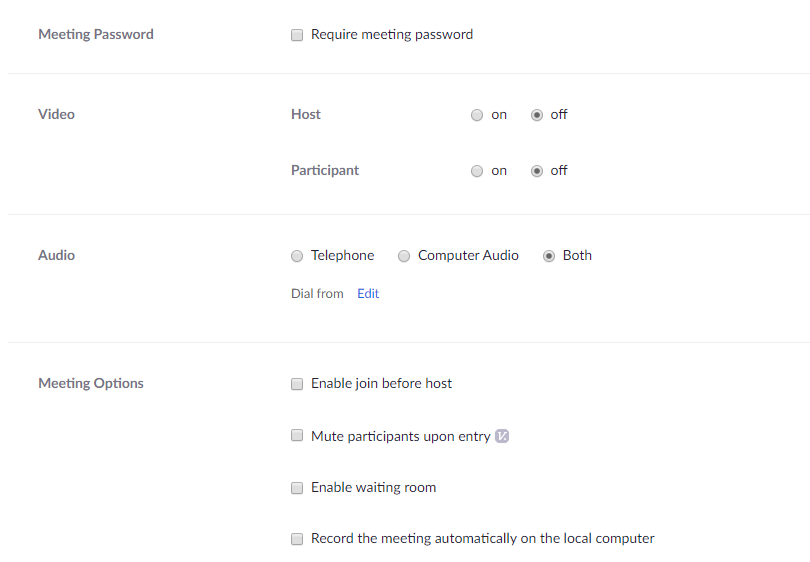
Task: Click the Meeting Password section heading
Action: click(96, 34)
